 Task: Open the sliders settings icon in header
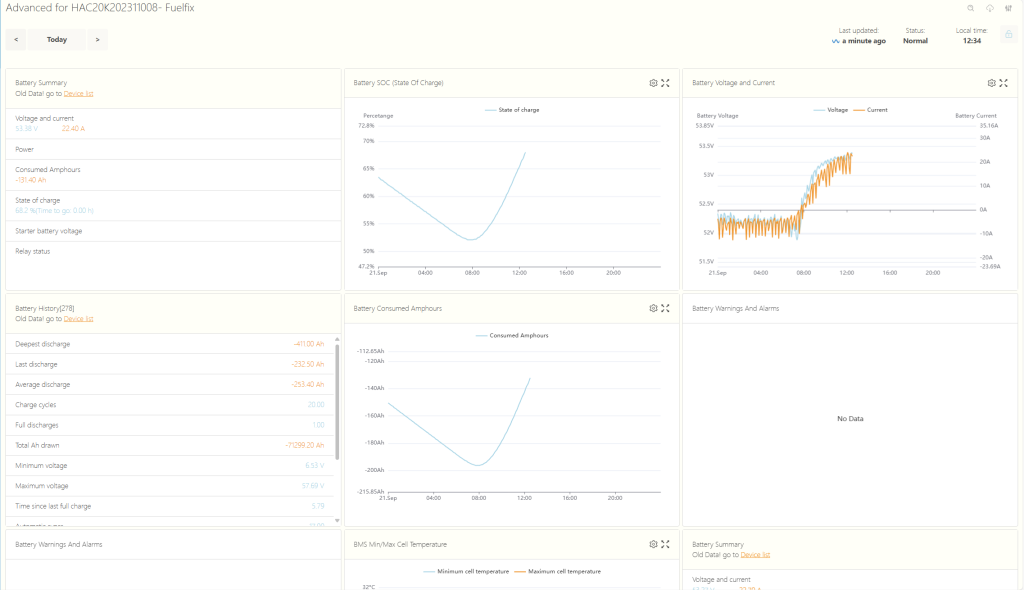(1008, 8)
